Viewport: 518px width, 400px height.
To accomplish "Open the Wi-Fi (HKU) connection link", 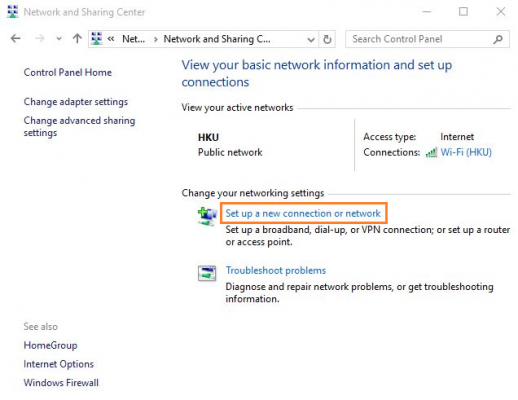I will [466, 152].
